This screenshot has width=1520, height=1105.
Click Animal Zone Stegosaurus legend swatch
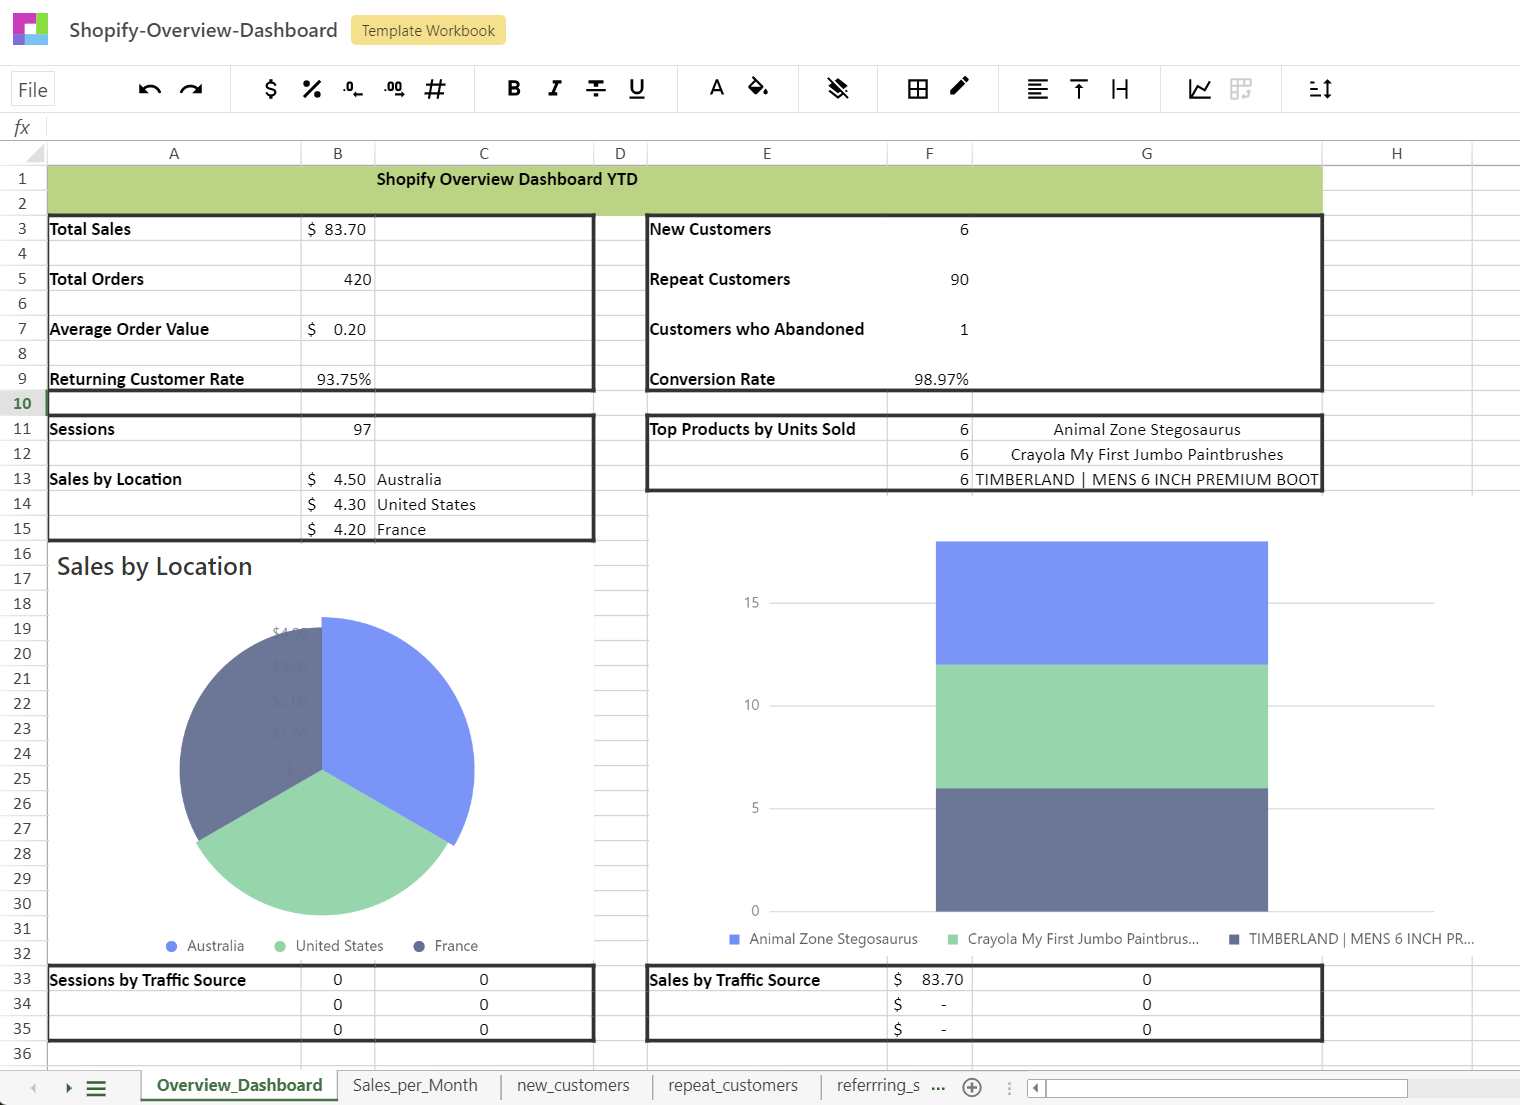734,939
